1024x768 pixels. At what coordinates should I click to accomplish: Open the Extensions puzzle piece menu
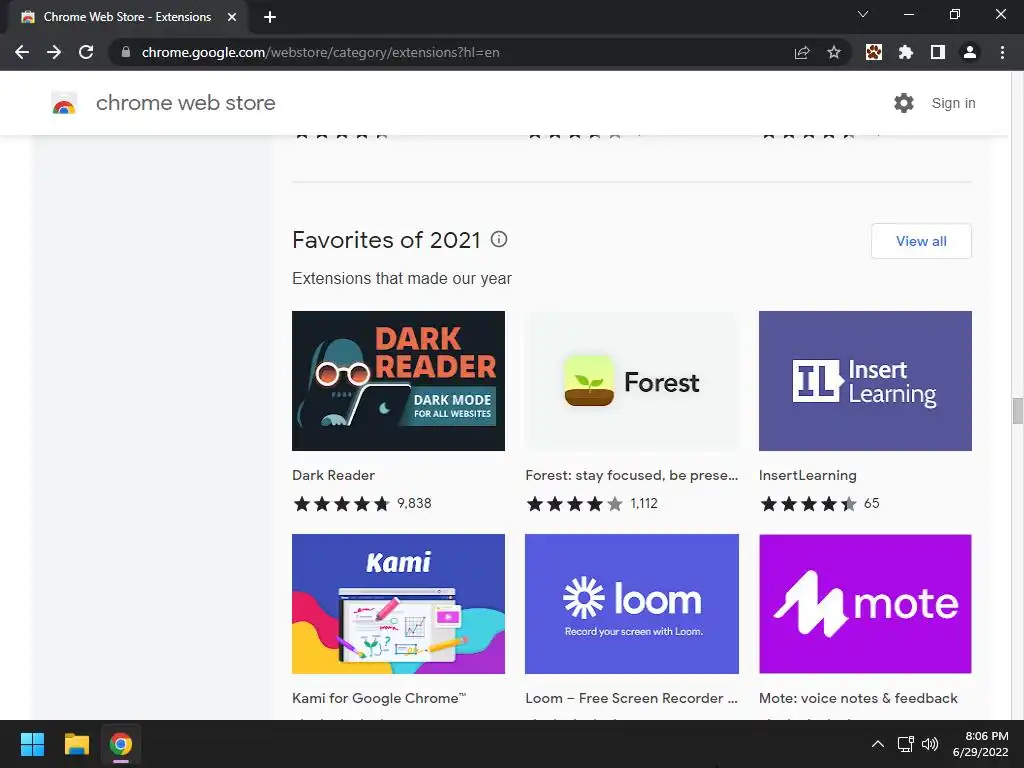point(906,52)
